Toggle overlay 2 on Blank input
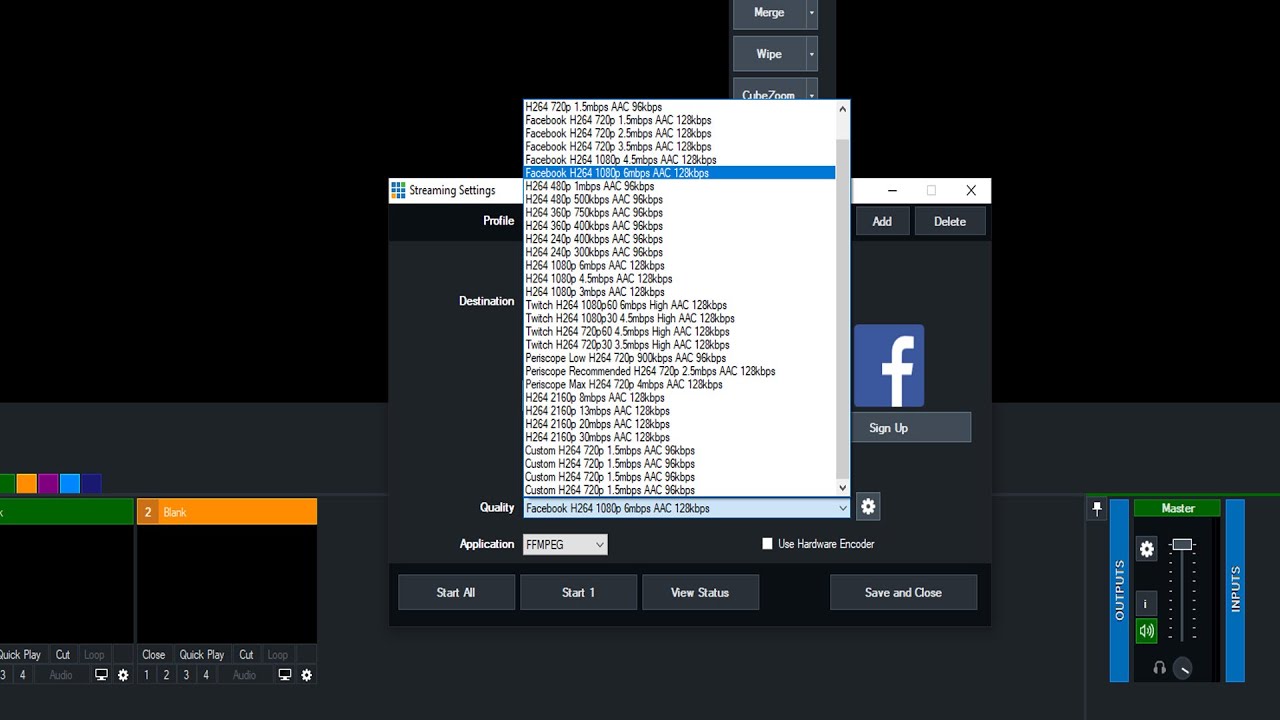 [x=166, y=675]
